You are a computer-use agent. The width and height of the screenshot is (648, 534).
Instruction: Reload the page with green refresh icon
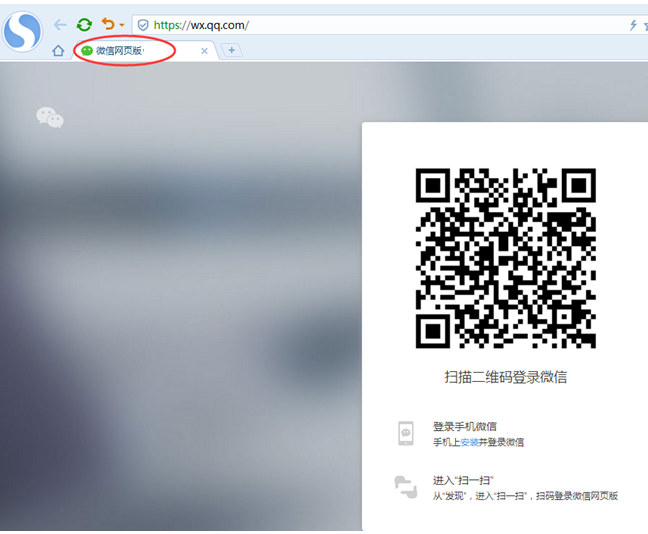click(84, 24)
